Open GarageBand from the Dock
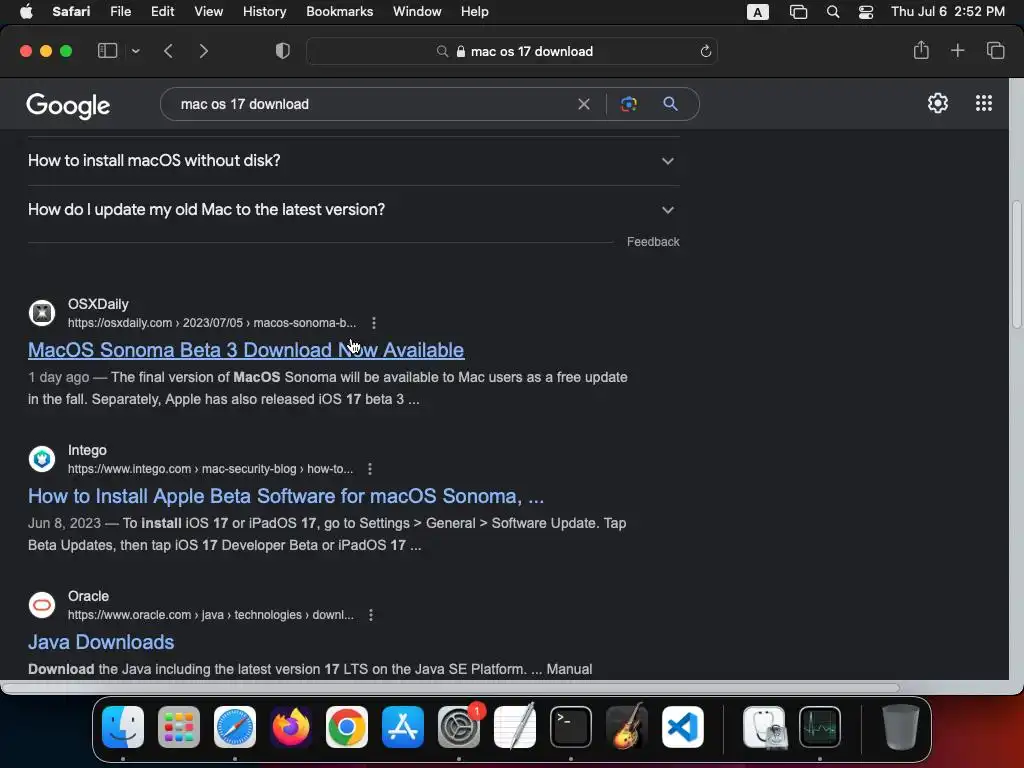 click(x=627, y=727)
